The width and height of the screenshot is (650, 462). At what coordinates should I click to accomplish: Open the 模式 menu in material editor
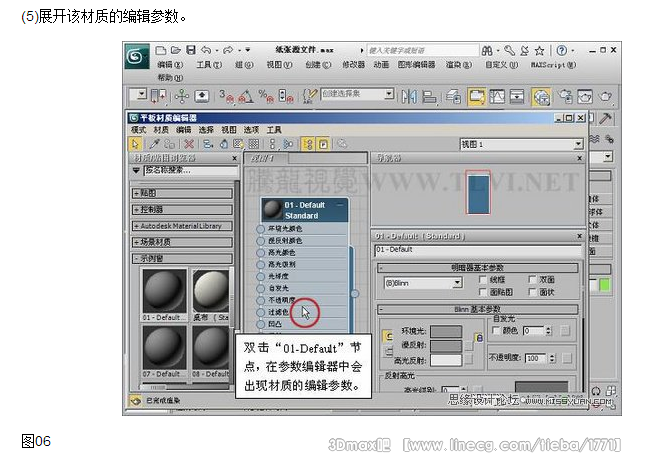138,130
